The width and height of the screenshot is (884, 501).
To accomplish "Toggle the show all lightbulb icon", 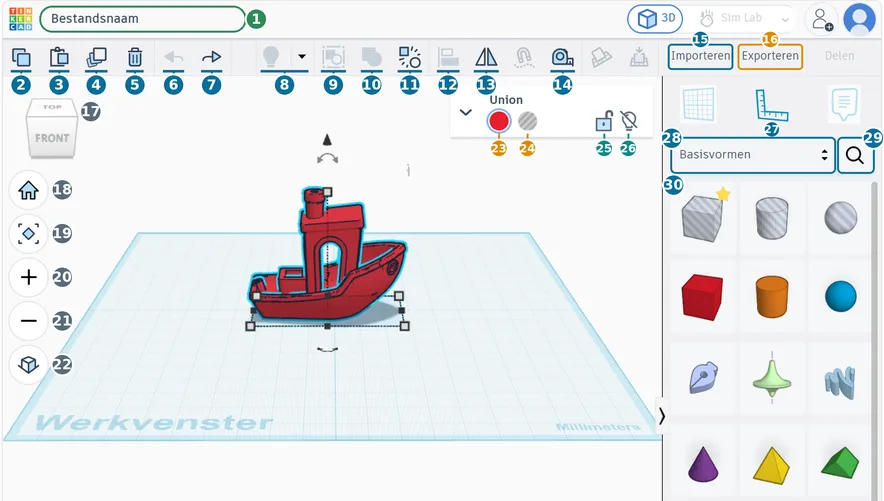I will tap(271, 57).
